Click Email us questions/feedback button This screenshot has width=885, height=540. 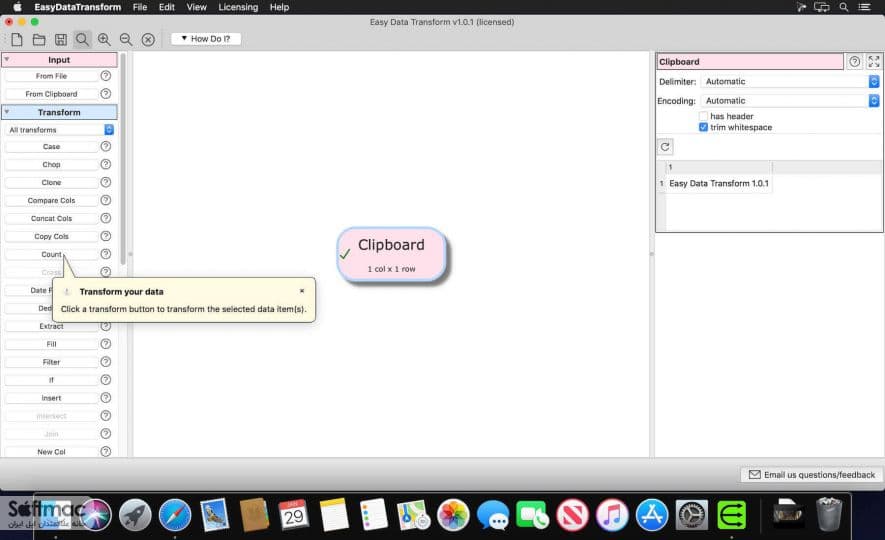pyautogui.click(x=812, y=475)
